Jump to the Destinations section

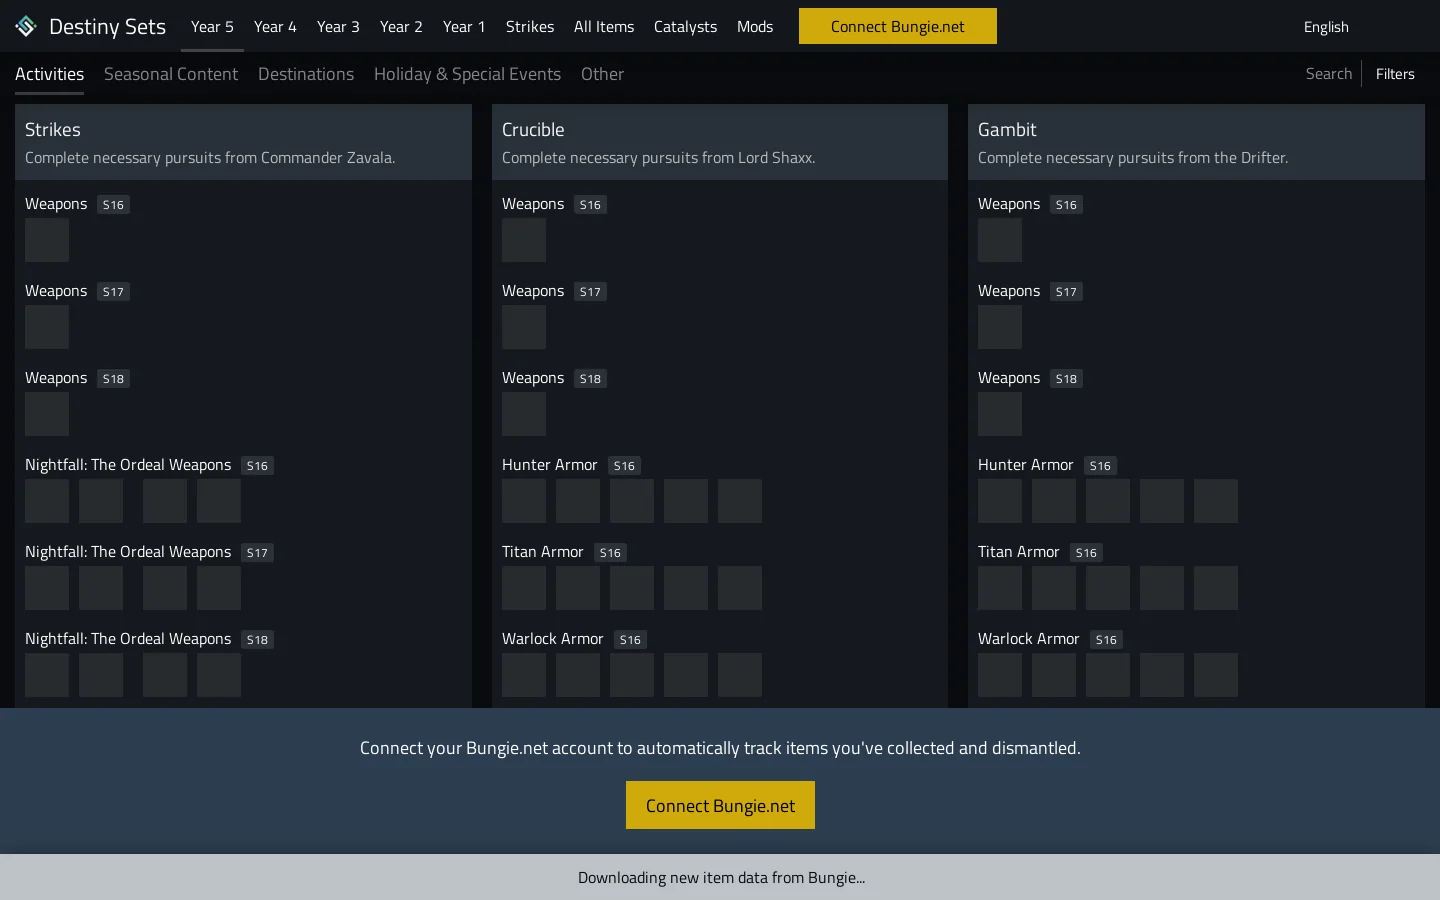pos(306,74)
